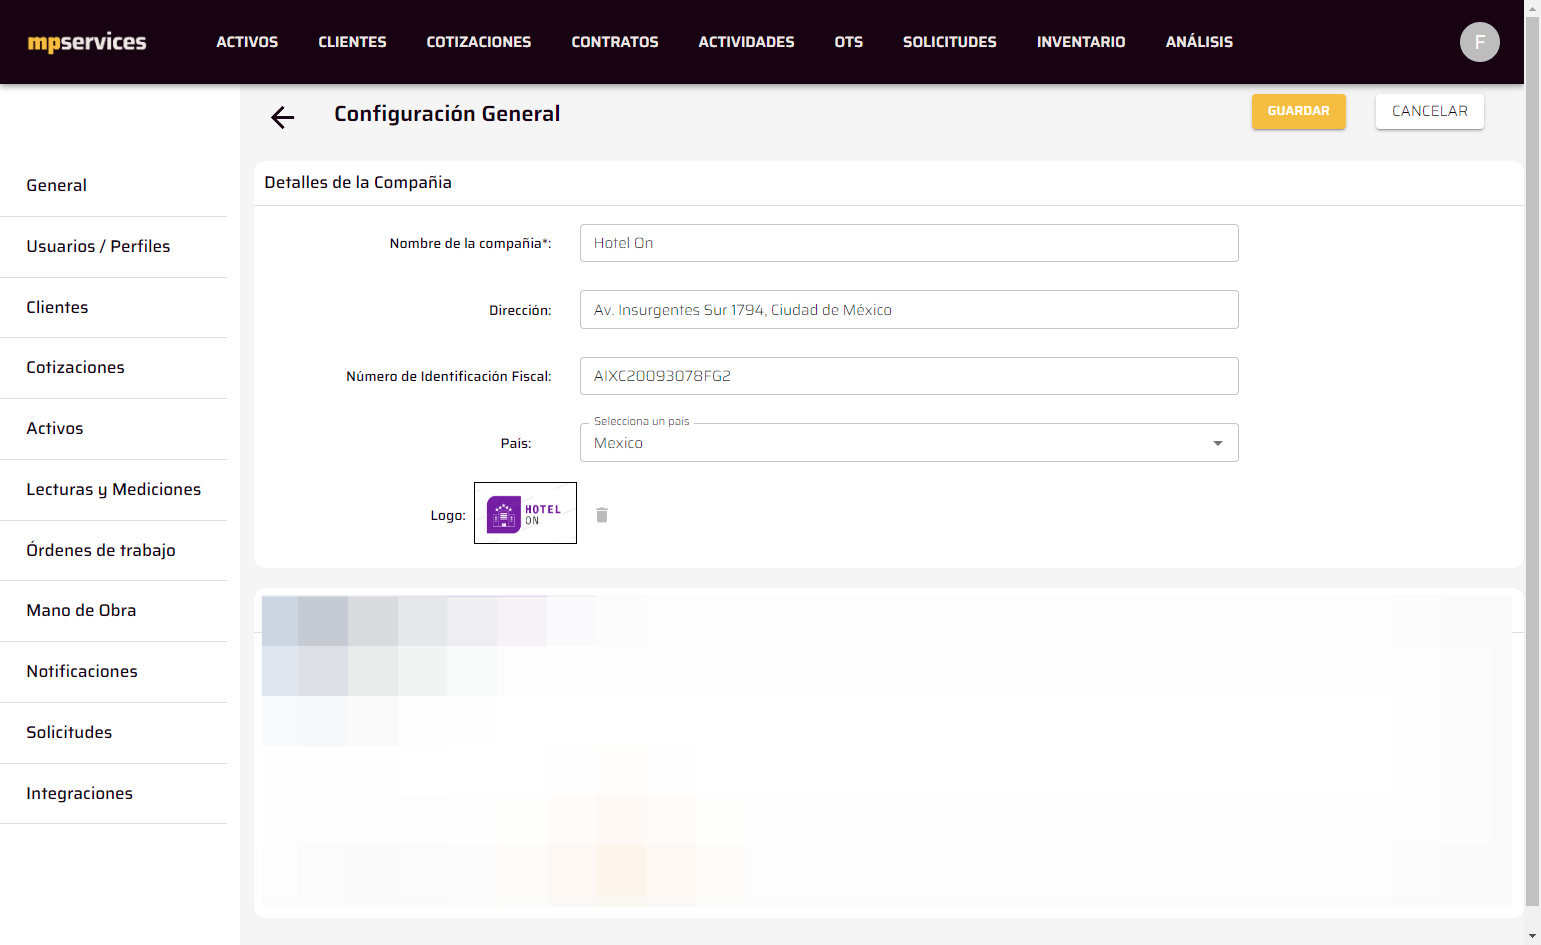Image resolution: width=1541 pixels, height=945 pixels.
Task: Delete the logo with trash icon
Action: pyautogui.click(x=602, y=515)
